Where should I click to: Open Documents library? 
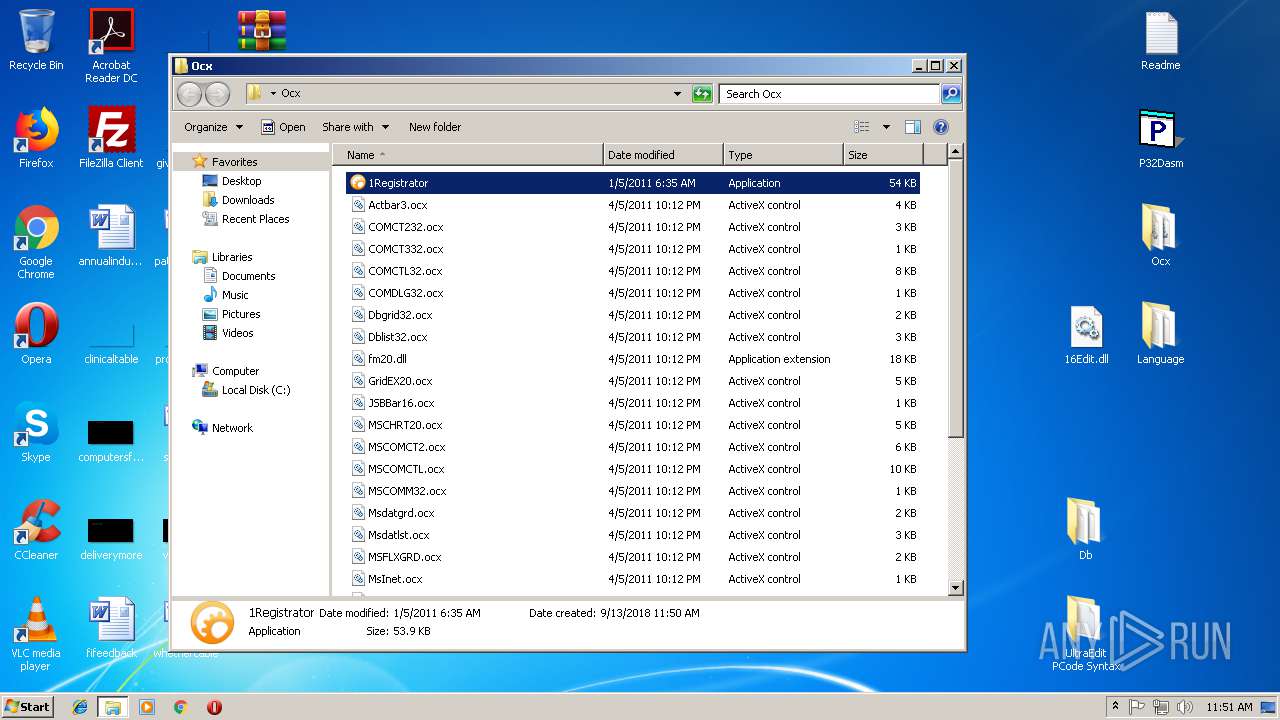(x=248, y=276)
